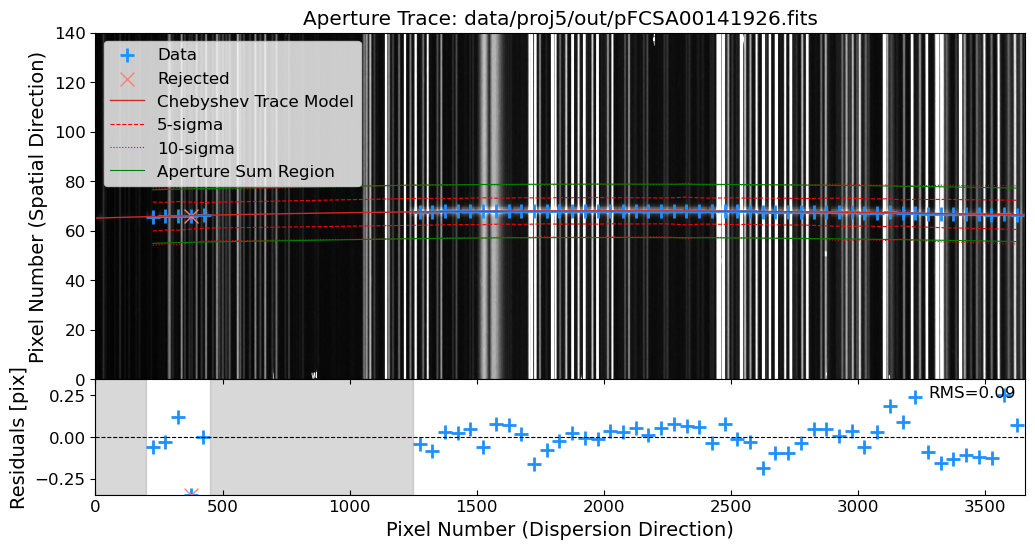Click the 0.25 tick label on residuals axis
The image size is (1035, 549).
[63, 396]
